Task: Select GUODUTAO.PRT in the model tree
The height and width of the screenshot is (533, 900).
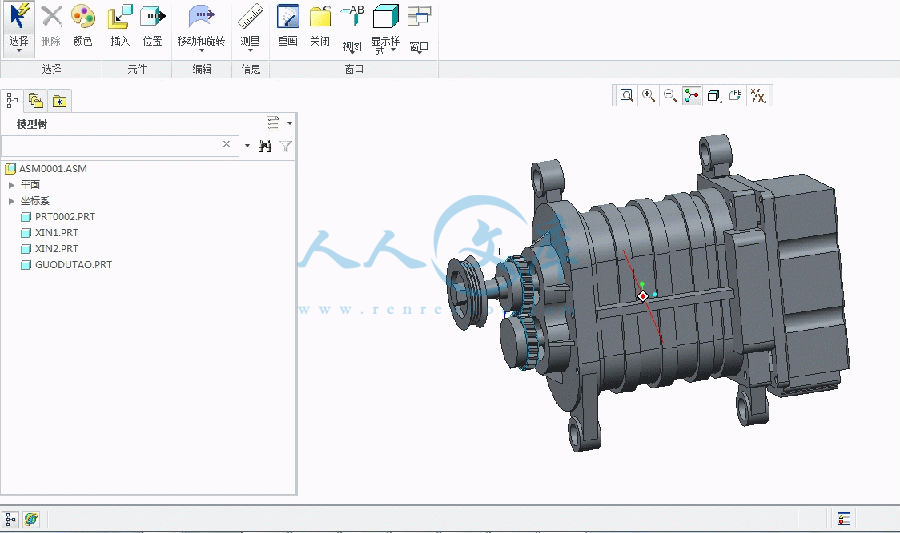Action: tap(73, 265)
